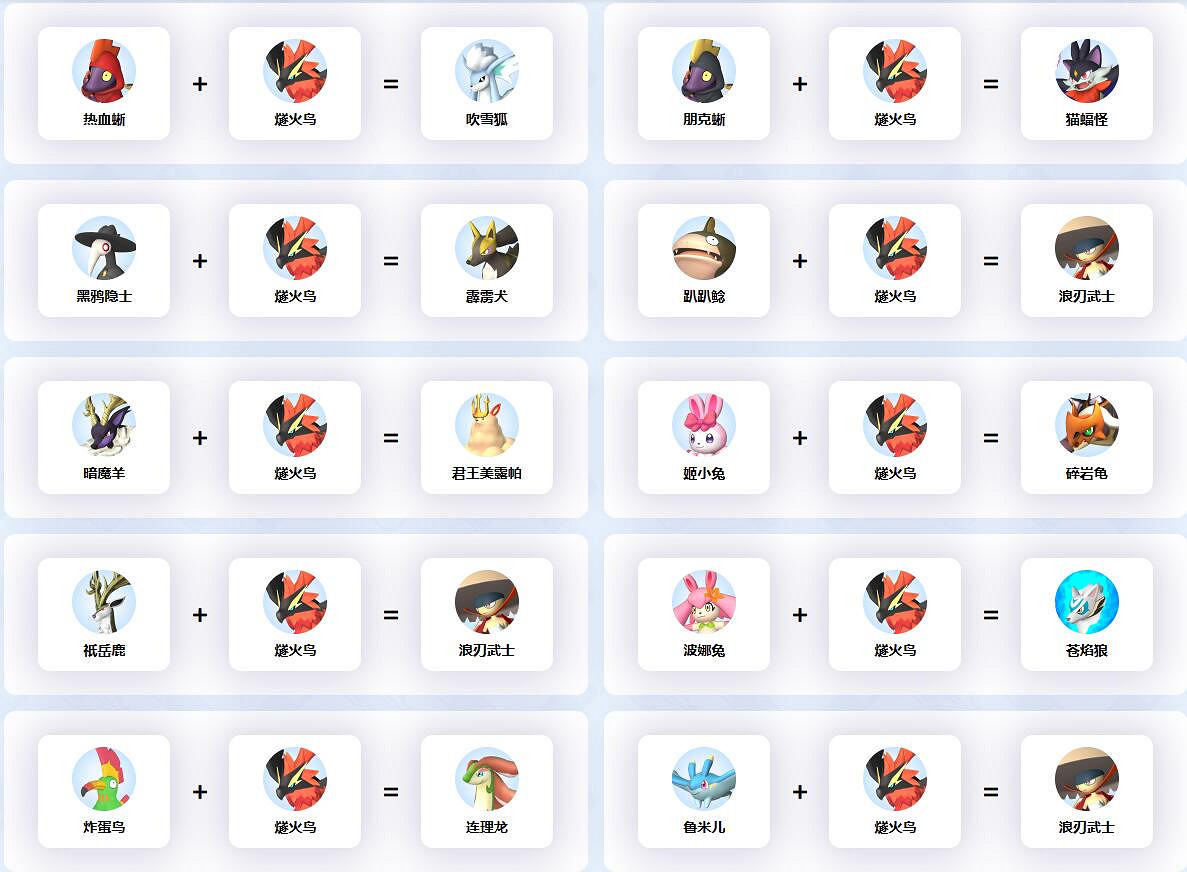
Task: Choose the 连理龙 result icon
Action: coord(487,780)
